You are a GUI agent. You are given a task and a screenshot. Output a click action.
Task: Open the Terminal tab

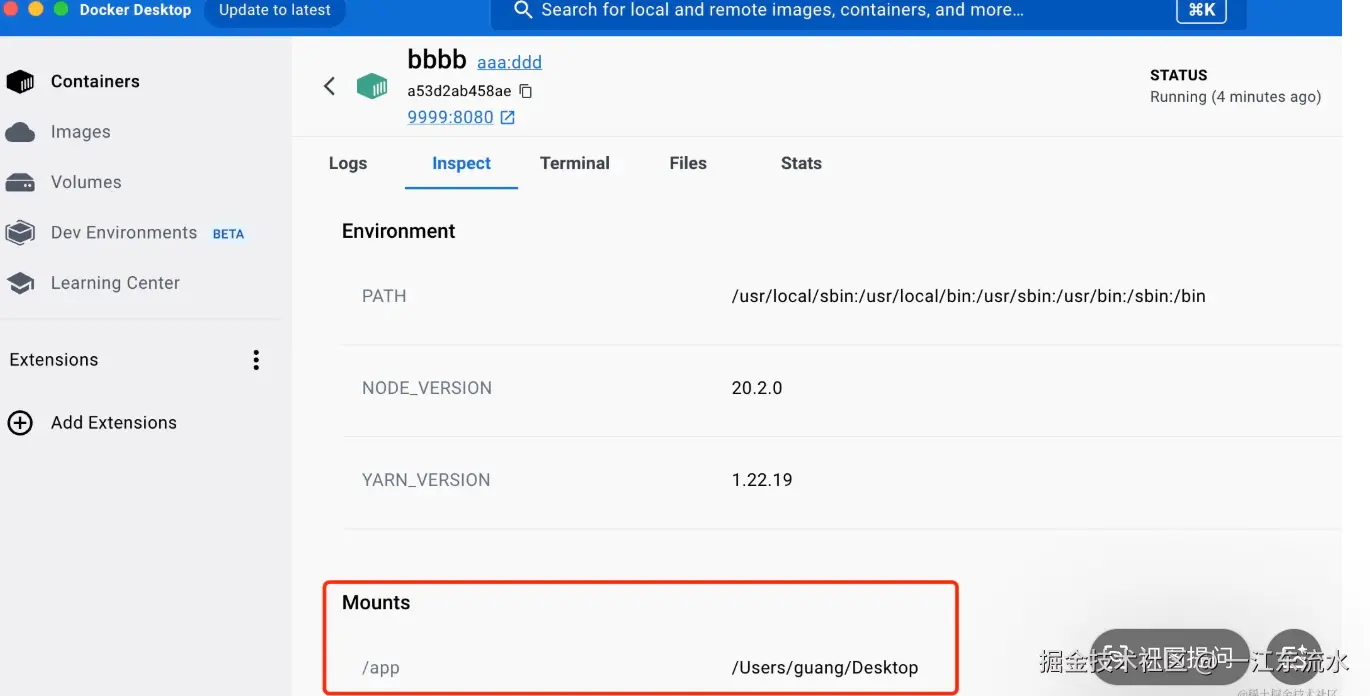[x=574, y=163]
